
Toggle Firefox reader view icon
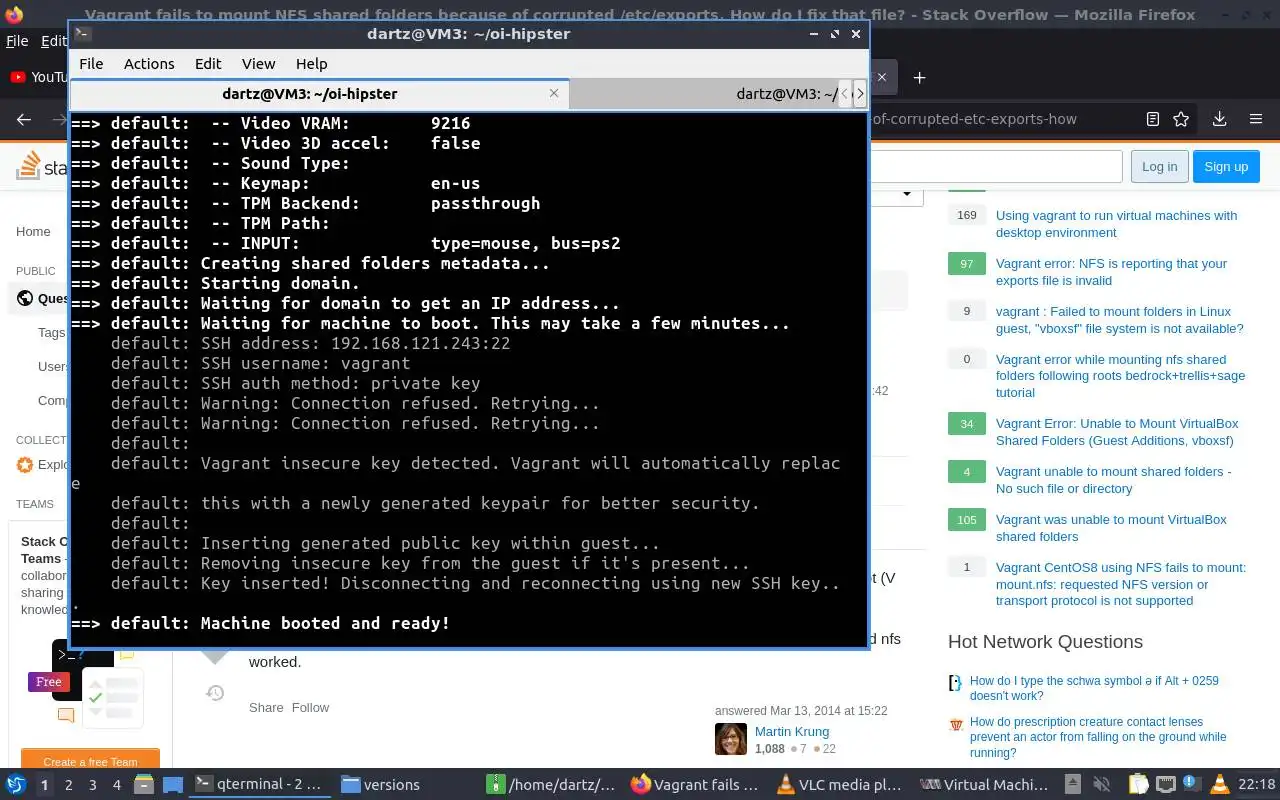[1153, 119]
